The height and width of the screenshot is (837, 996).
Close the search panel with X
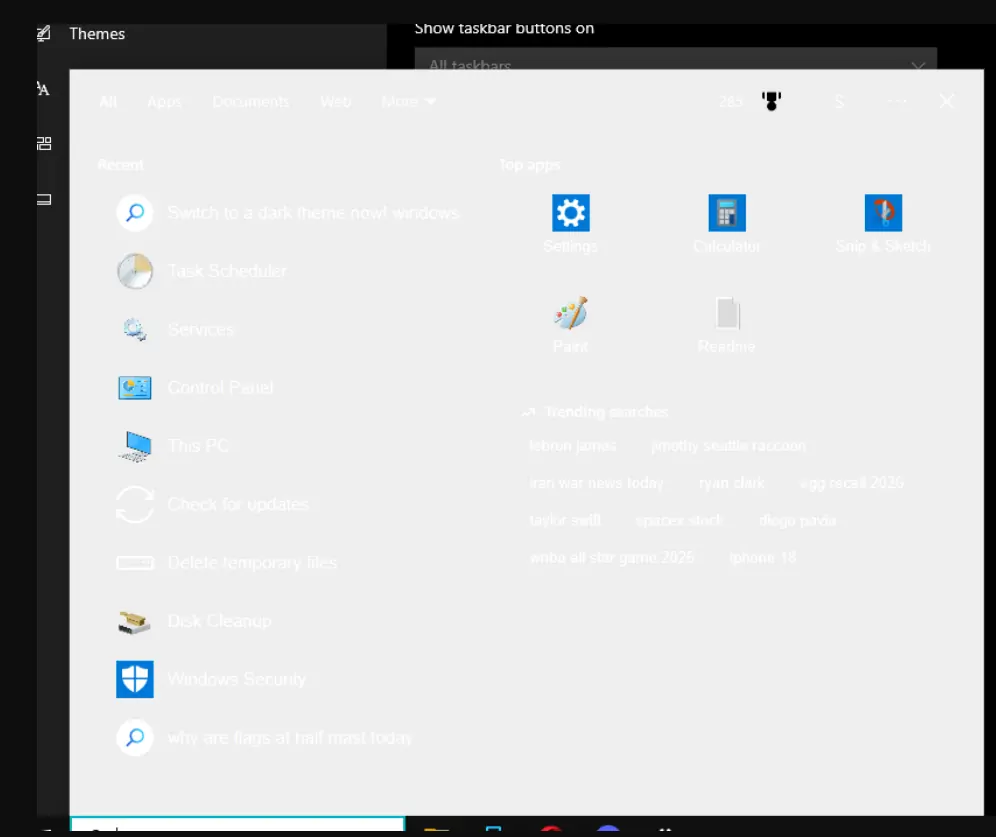click(x=946, y=101)
